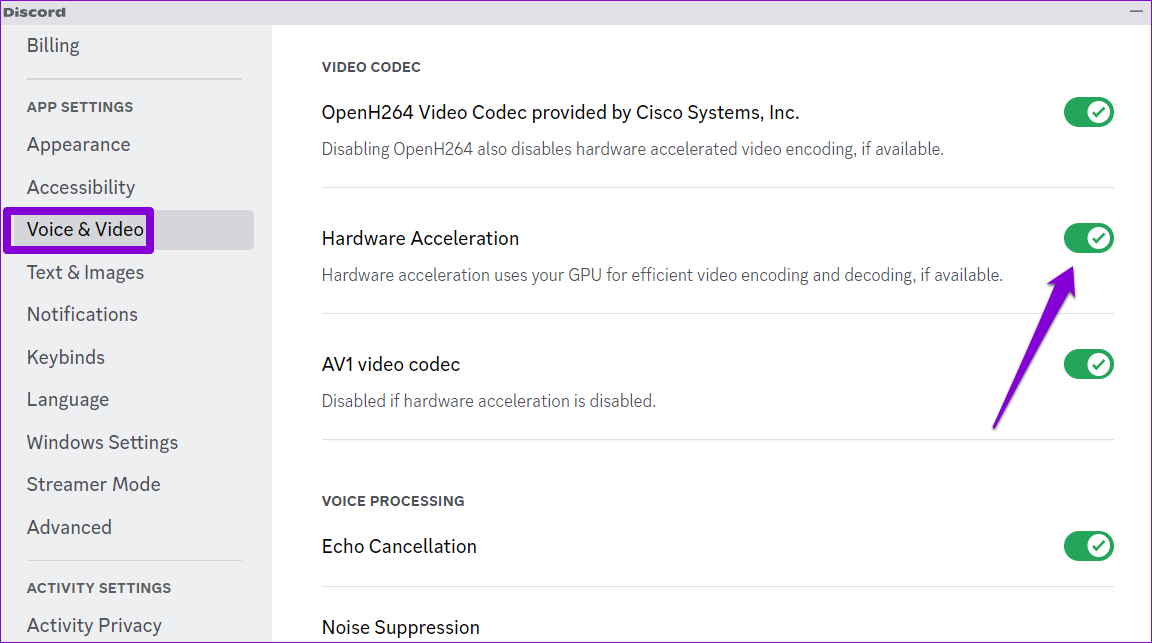Open Activity Privacy settings

pyautogui.click(x=94, y=625)
